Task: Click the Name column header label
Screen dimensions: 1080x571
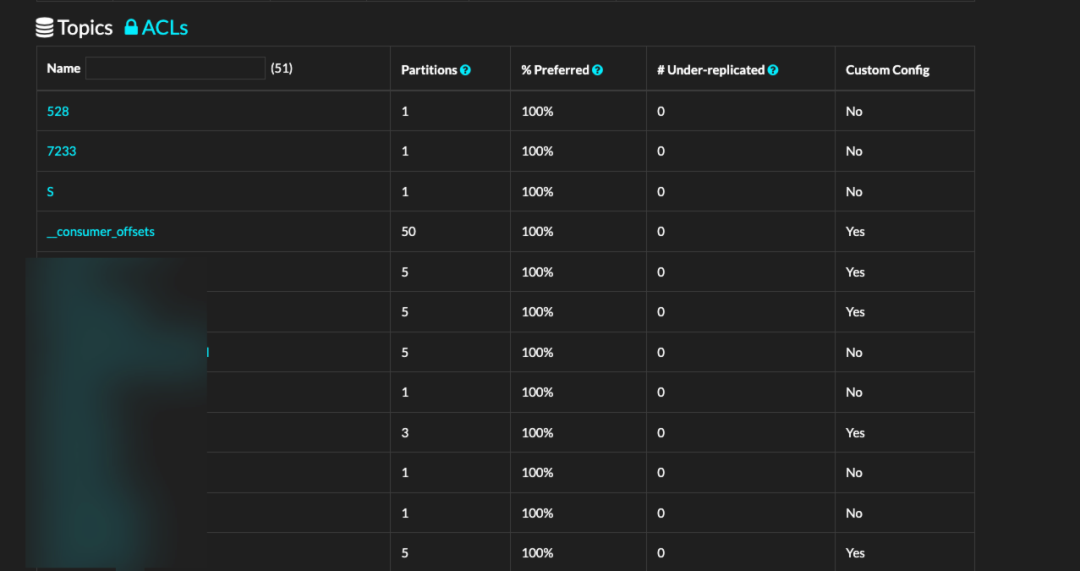Action: coord(63,69)
